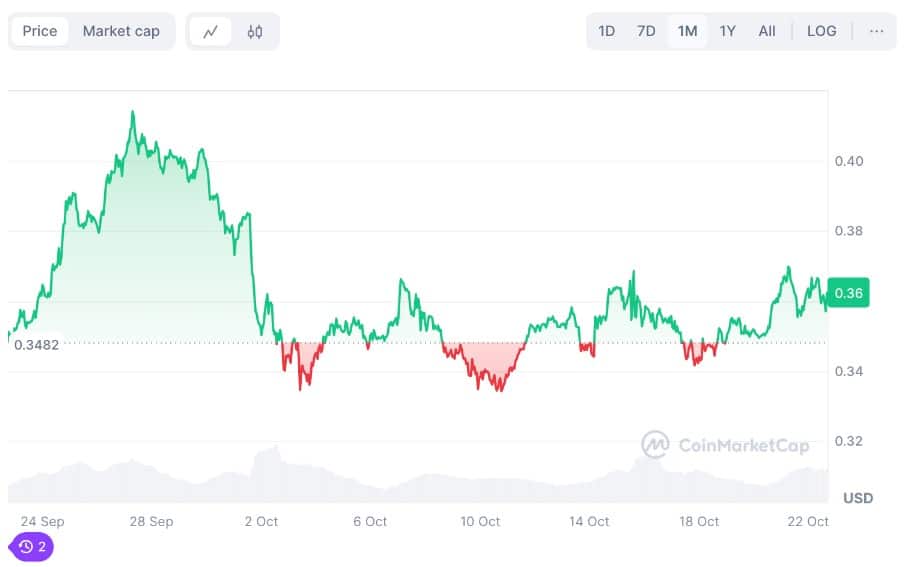Select the line chart view icon

(x=211, y=31)
